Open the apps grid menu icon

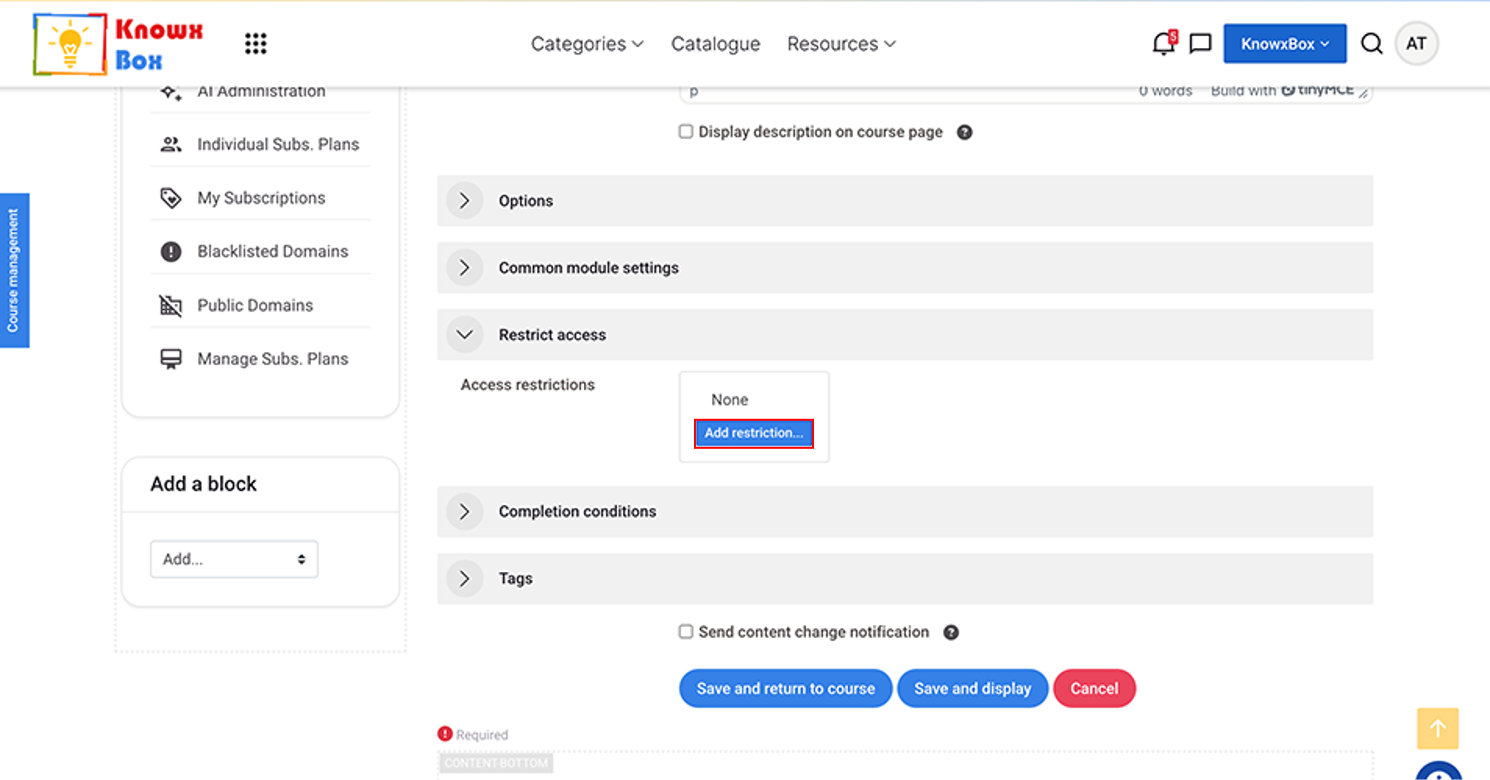coord(256,44)
